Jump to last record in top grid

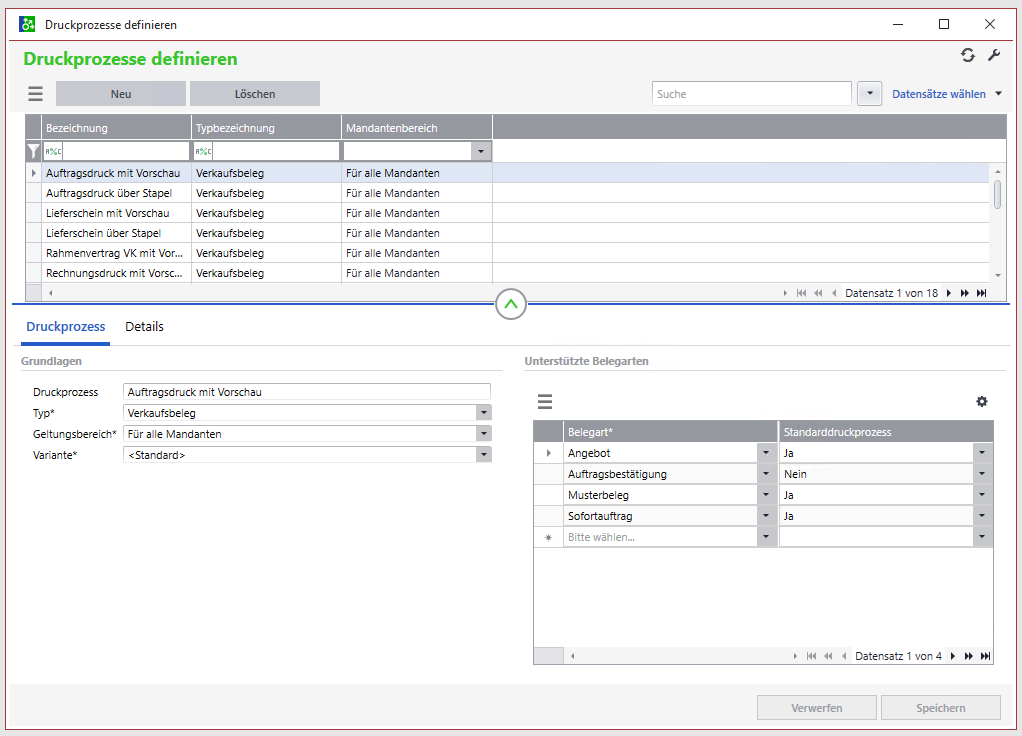pyautogui.click(x=982, y=293)
